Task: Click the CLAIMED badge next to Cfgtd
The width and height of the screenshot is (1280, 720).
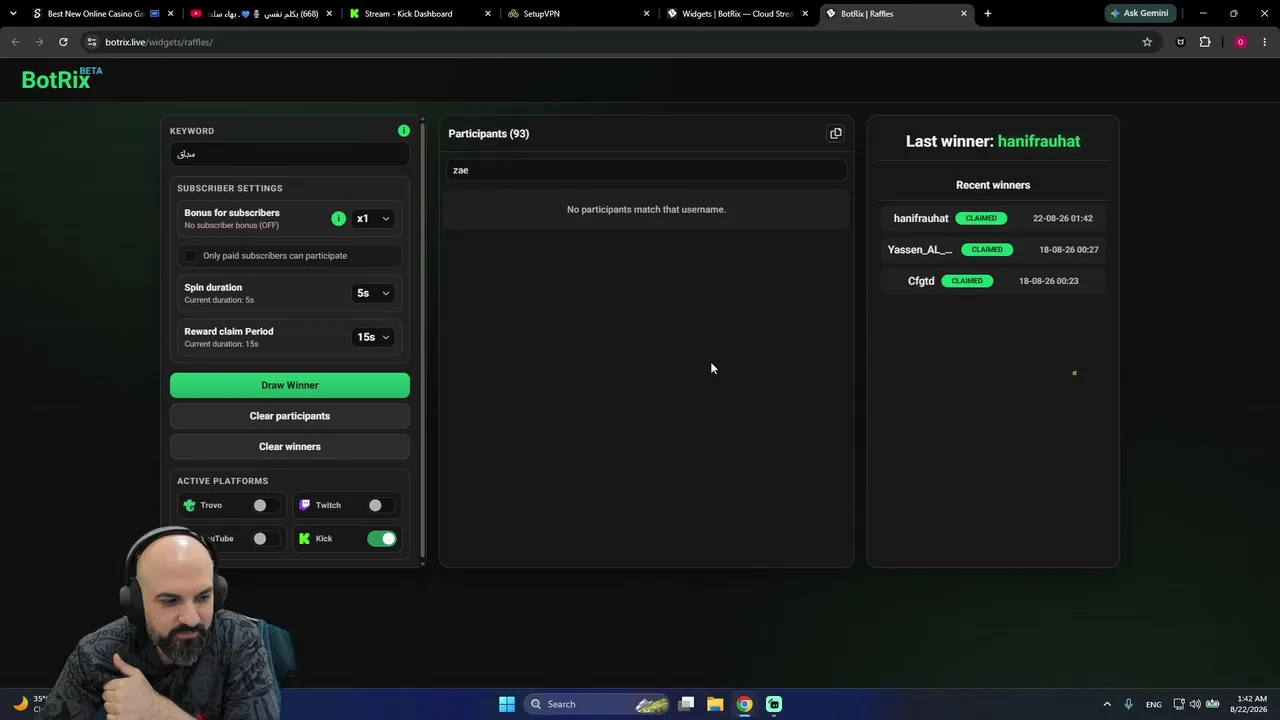Action: 967,281
